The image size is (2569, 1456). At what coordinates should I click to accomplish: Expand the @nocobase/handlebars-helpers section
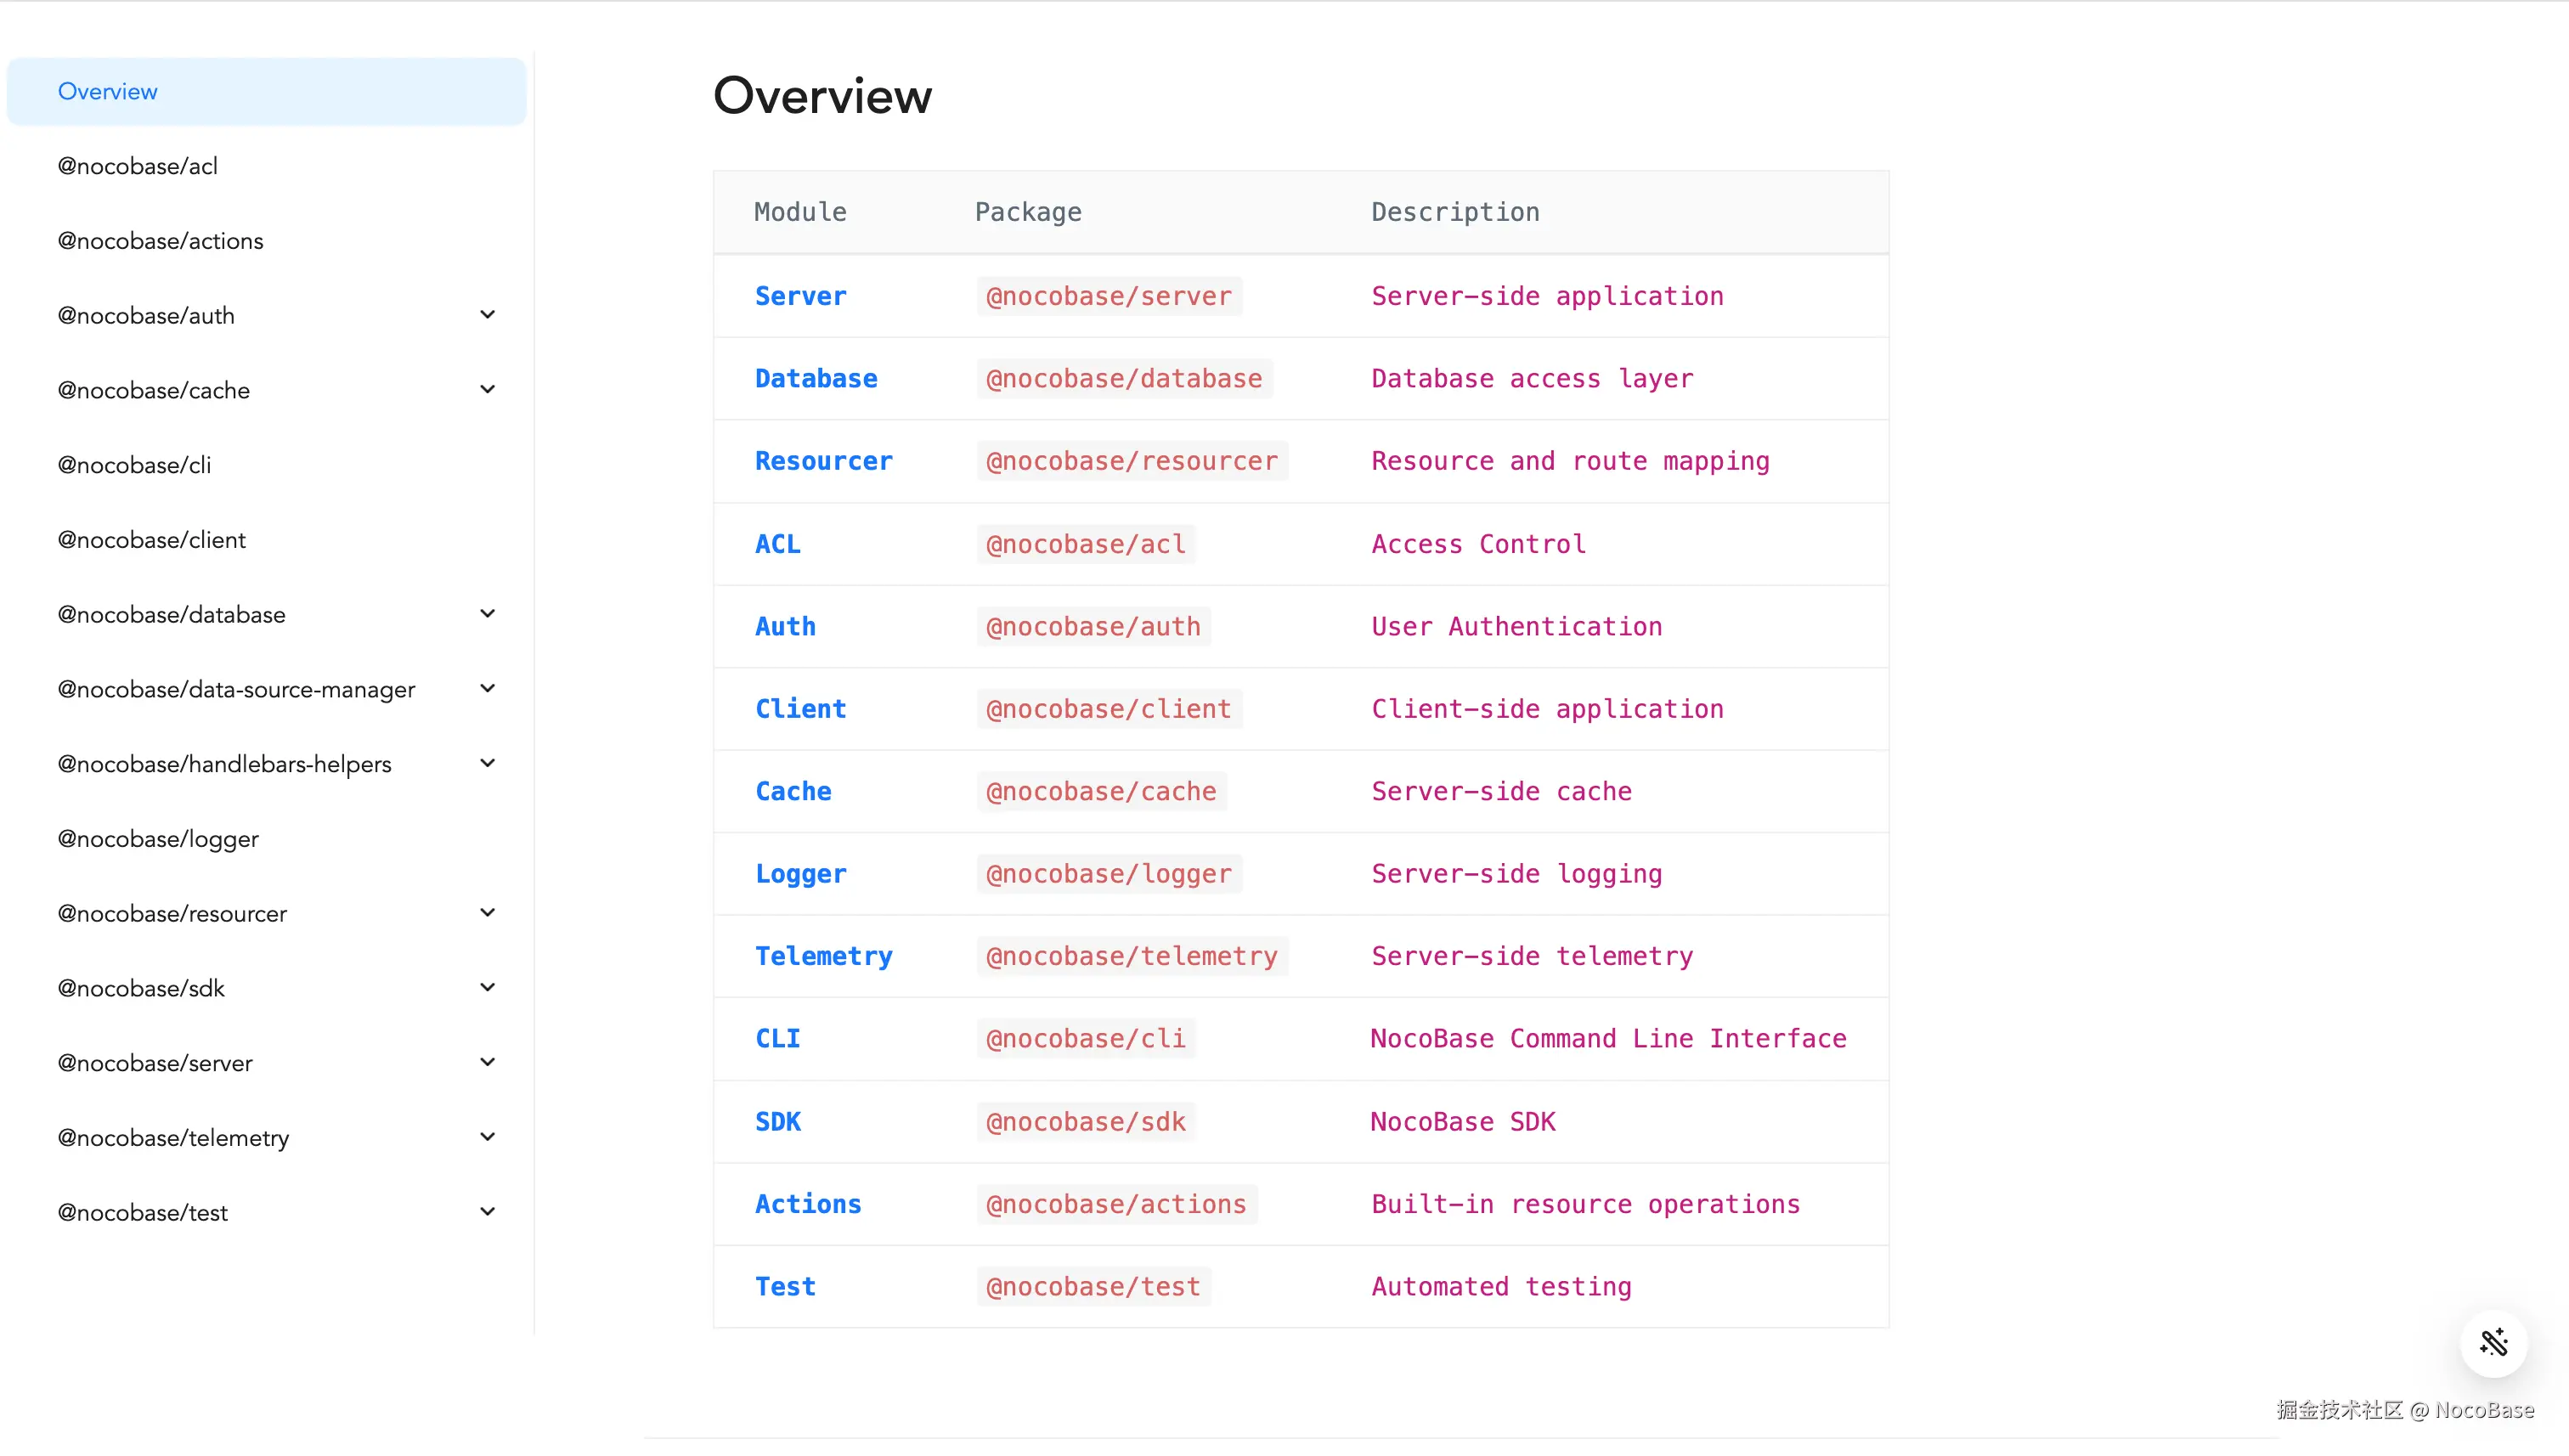click(488, 762)
